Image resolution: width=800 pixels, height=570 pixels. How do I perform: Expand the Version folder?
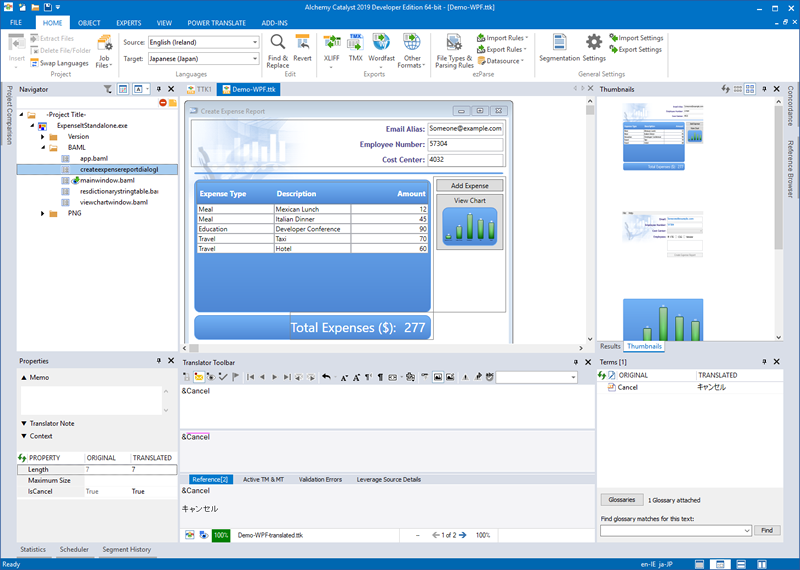click(x=42, y=137)
